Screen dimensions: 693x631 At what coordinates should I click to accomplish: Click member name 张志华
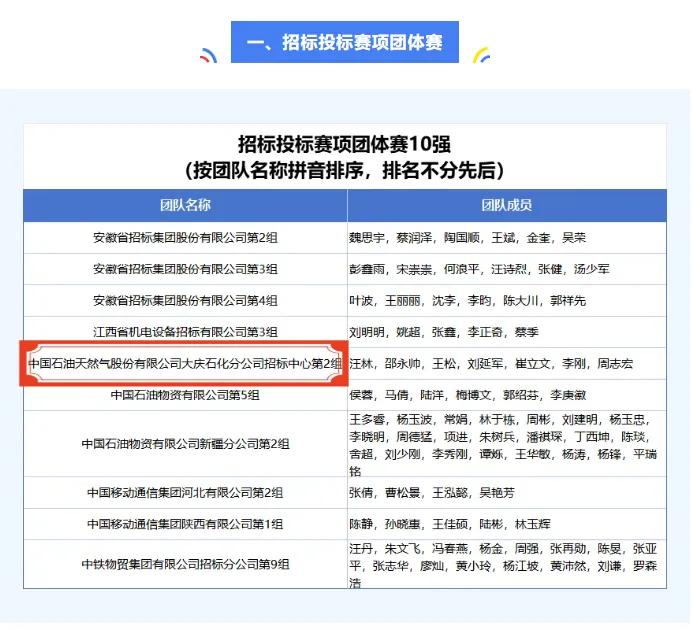pos(391,566)
